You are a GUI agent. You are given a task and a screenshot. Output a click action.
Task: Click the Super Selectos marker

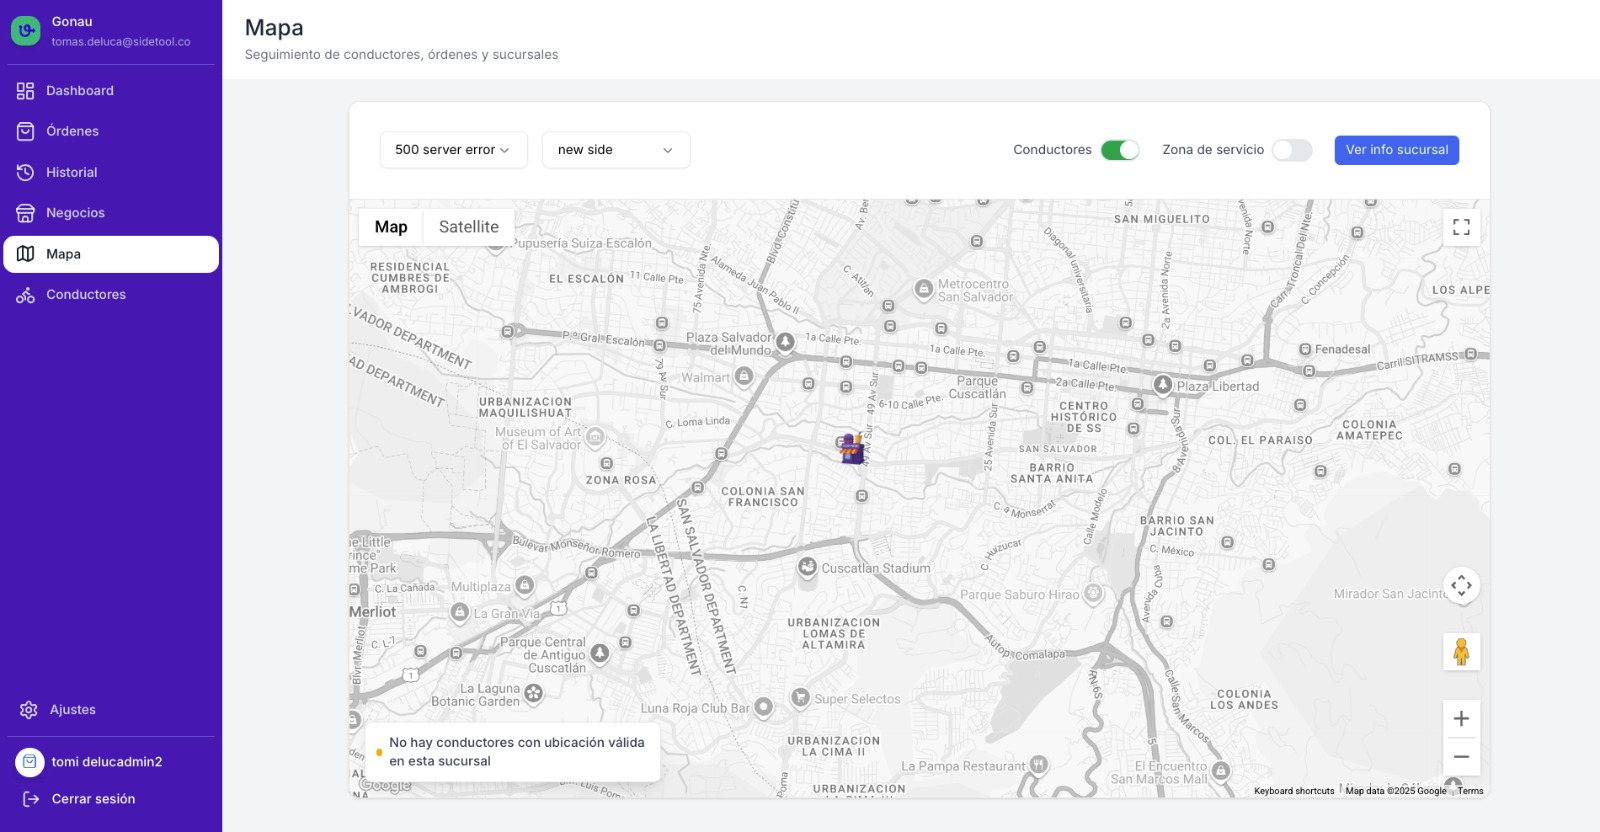click(800, 697)
